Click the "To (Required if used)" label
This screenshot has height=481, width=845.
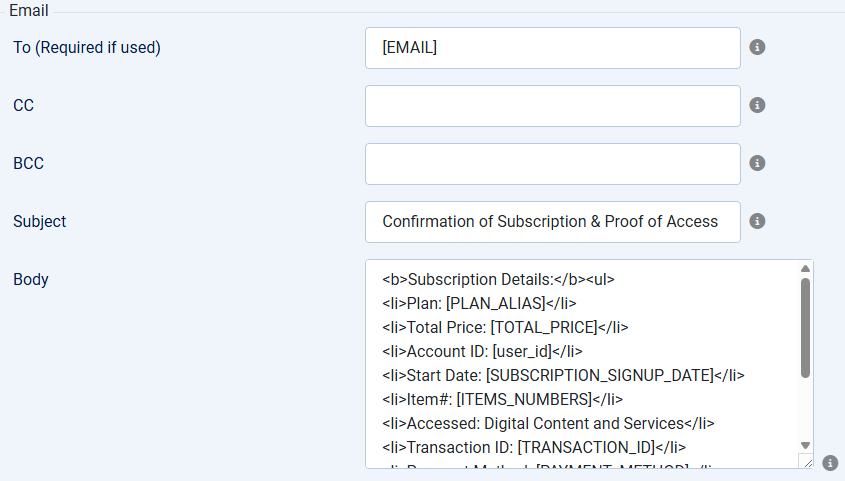[x=87, y=47]
